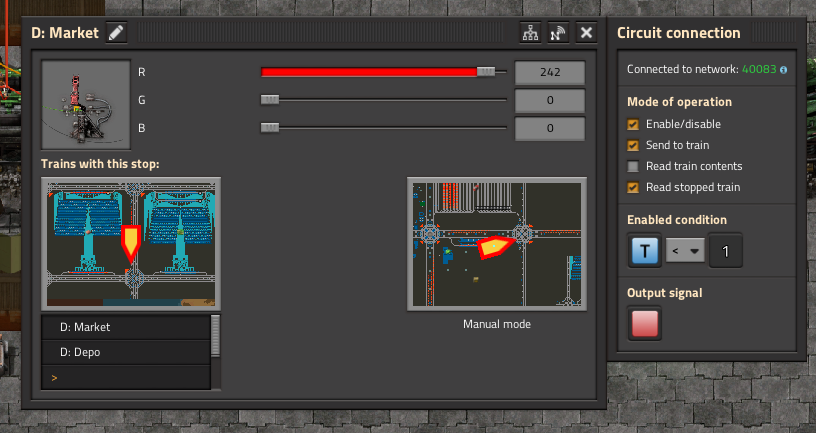Click the R color slider handle
Screen dimensions: 816x433
[486, 72]
